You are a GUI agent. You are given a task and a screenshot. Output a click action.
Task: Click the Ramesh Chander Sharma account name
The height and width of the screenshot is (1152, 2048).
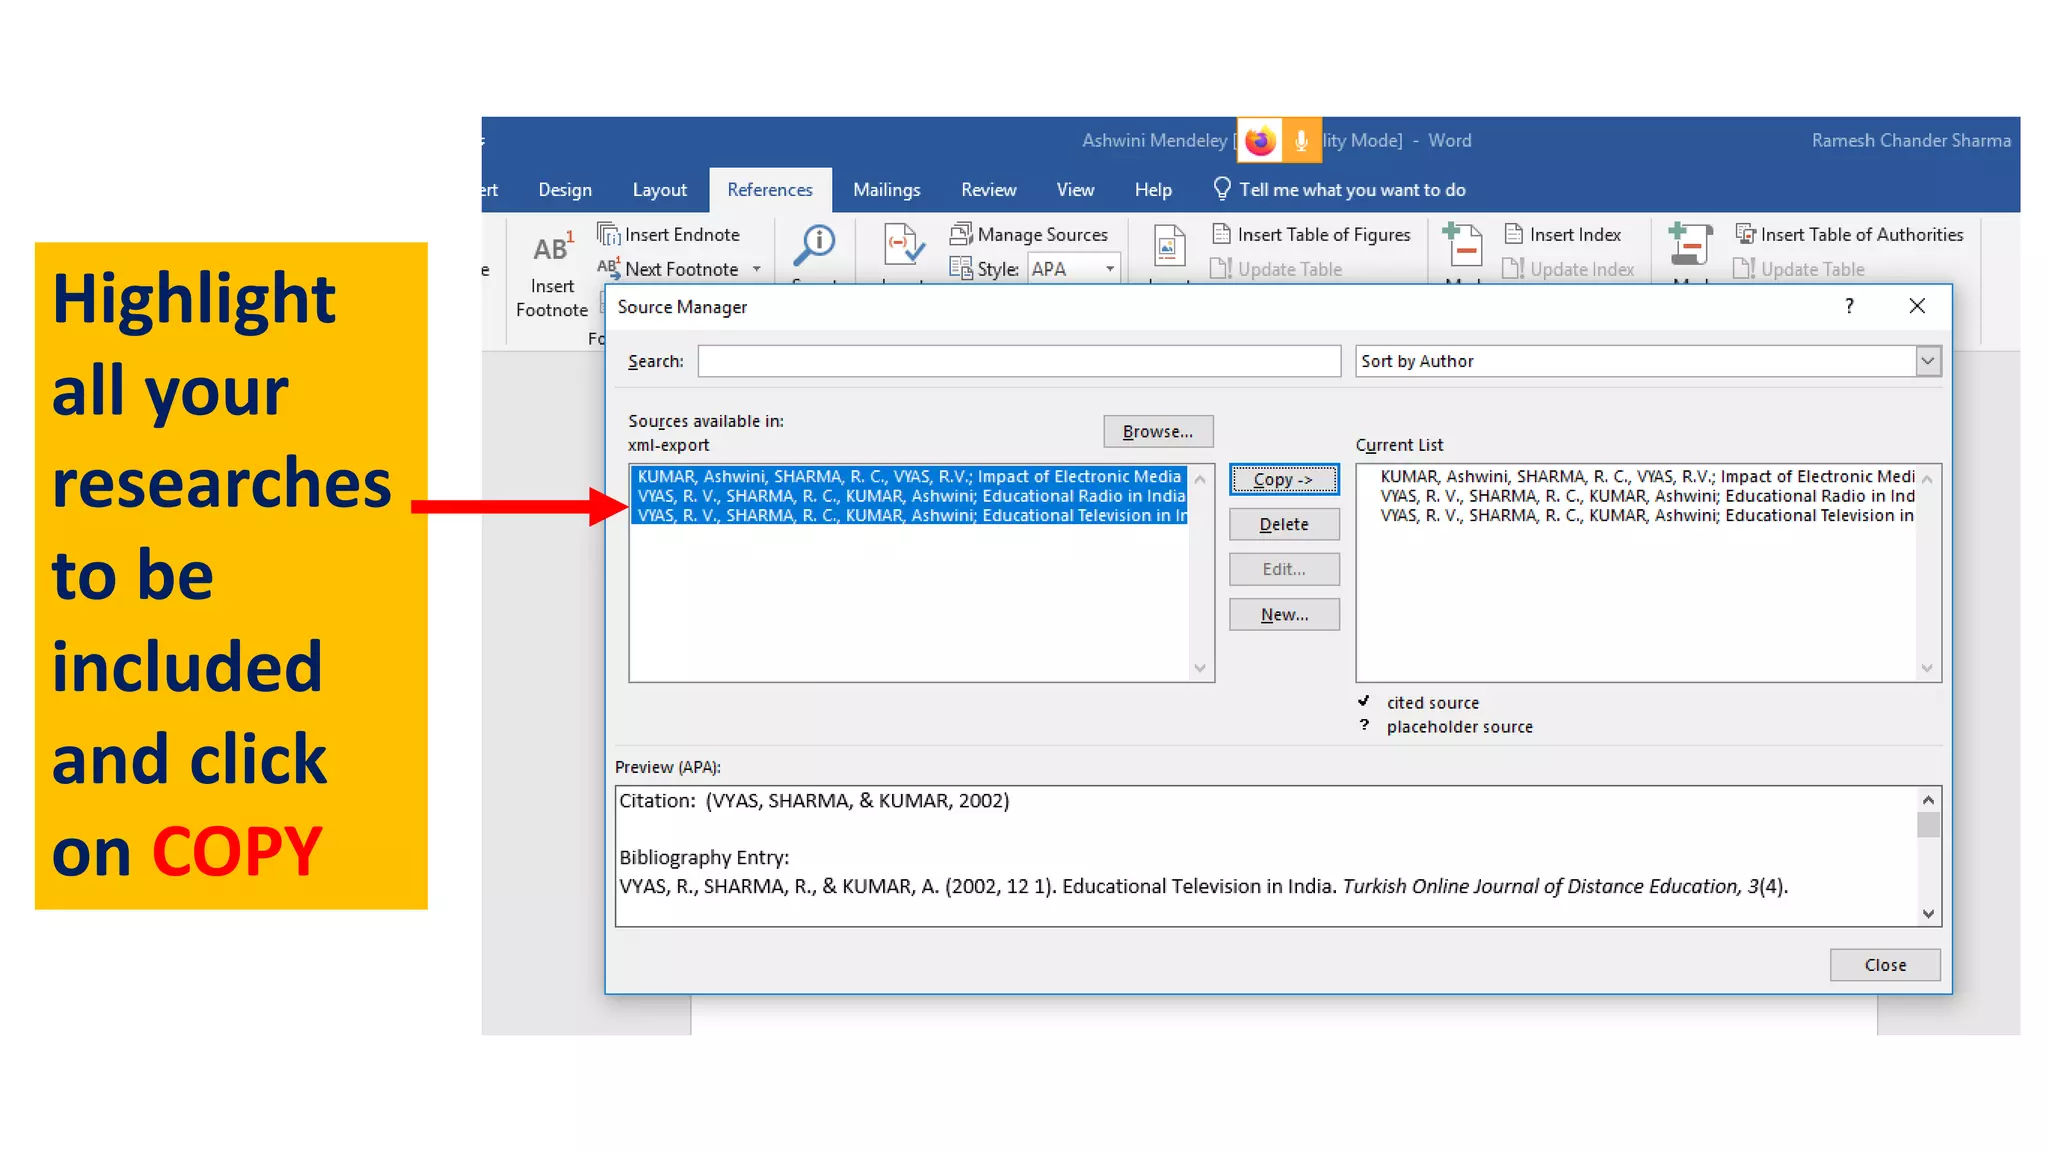1911,141
